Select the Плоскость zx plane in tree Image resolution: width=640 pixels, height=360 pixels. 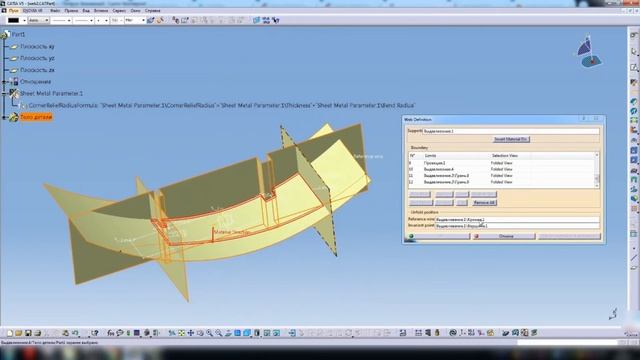pos(37,70)
